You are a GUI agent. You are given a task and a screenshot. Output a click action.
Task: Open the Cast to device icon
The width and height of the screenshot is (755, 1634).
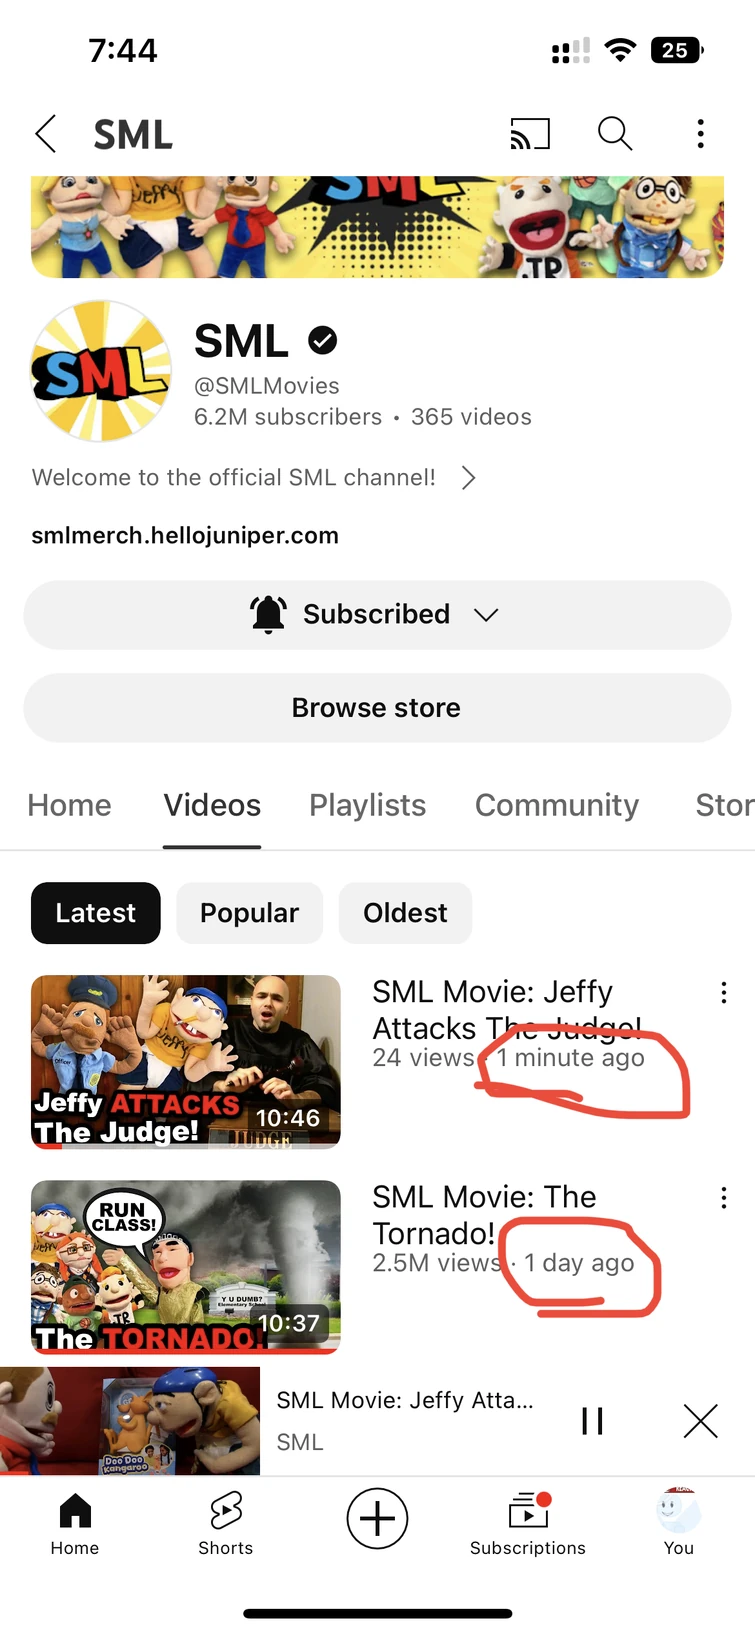[x=530, y=133]
